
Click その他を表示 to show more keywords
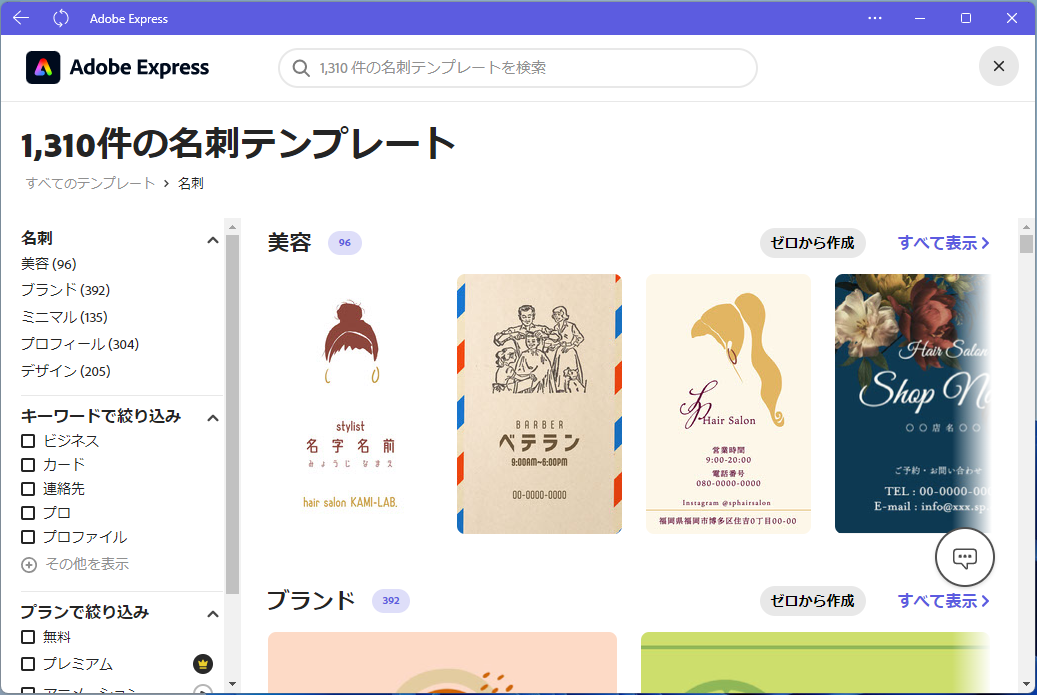[x=87, y=564]
